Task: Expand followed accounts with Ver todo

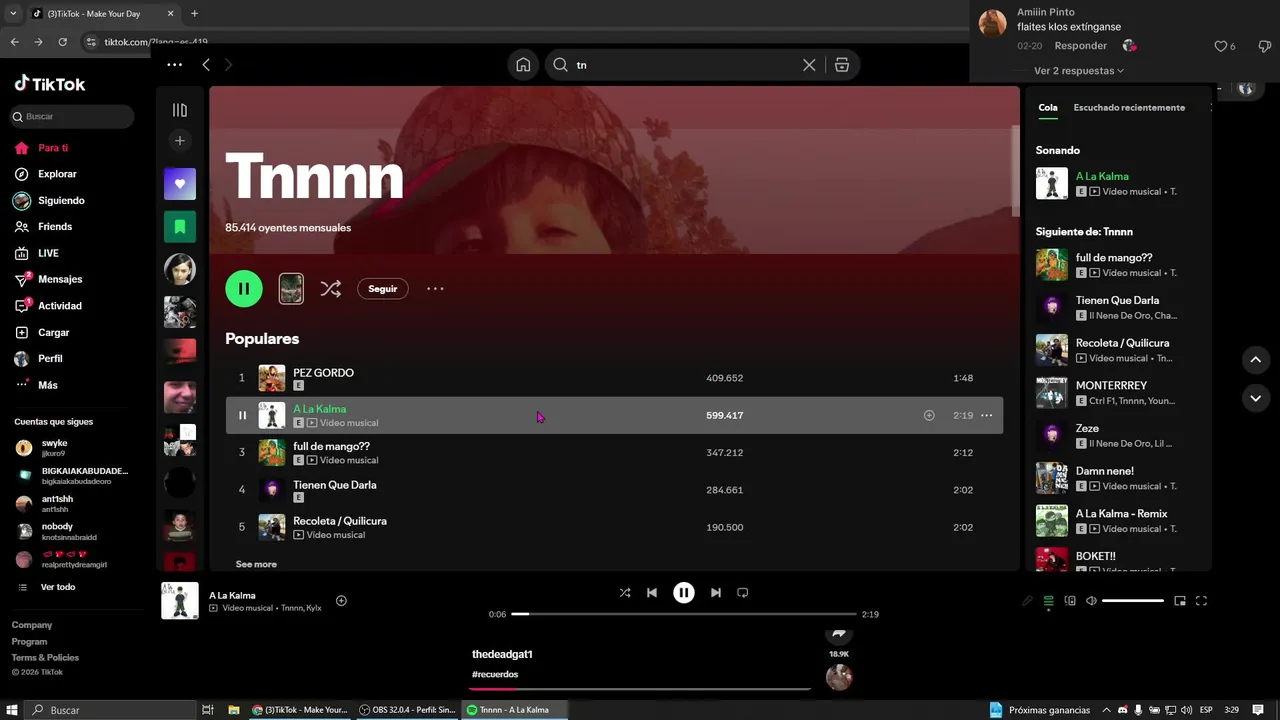Action: pyautogui.click(x=57, y=587)
